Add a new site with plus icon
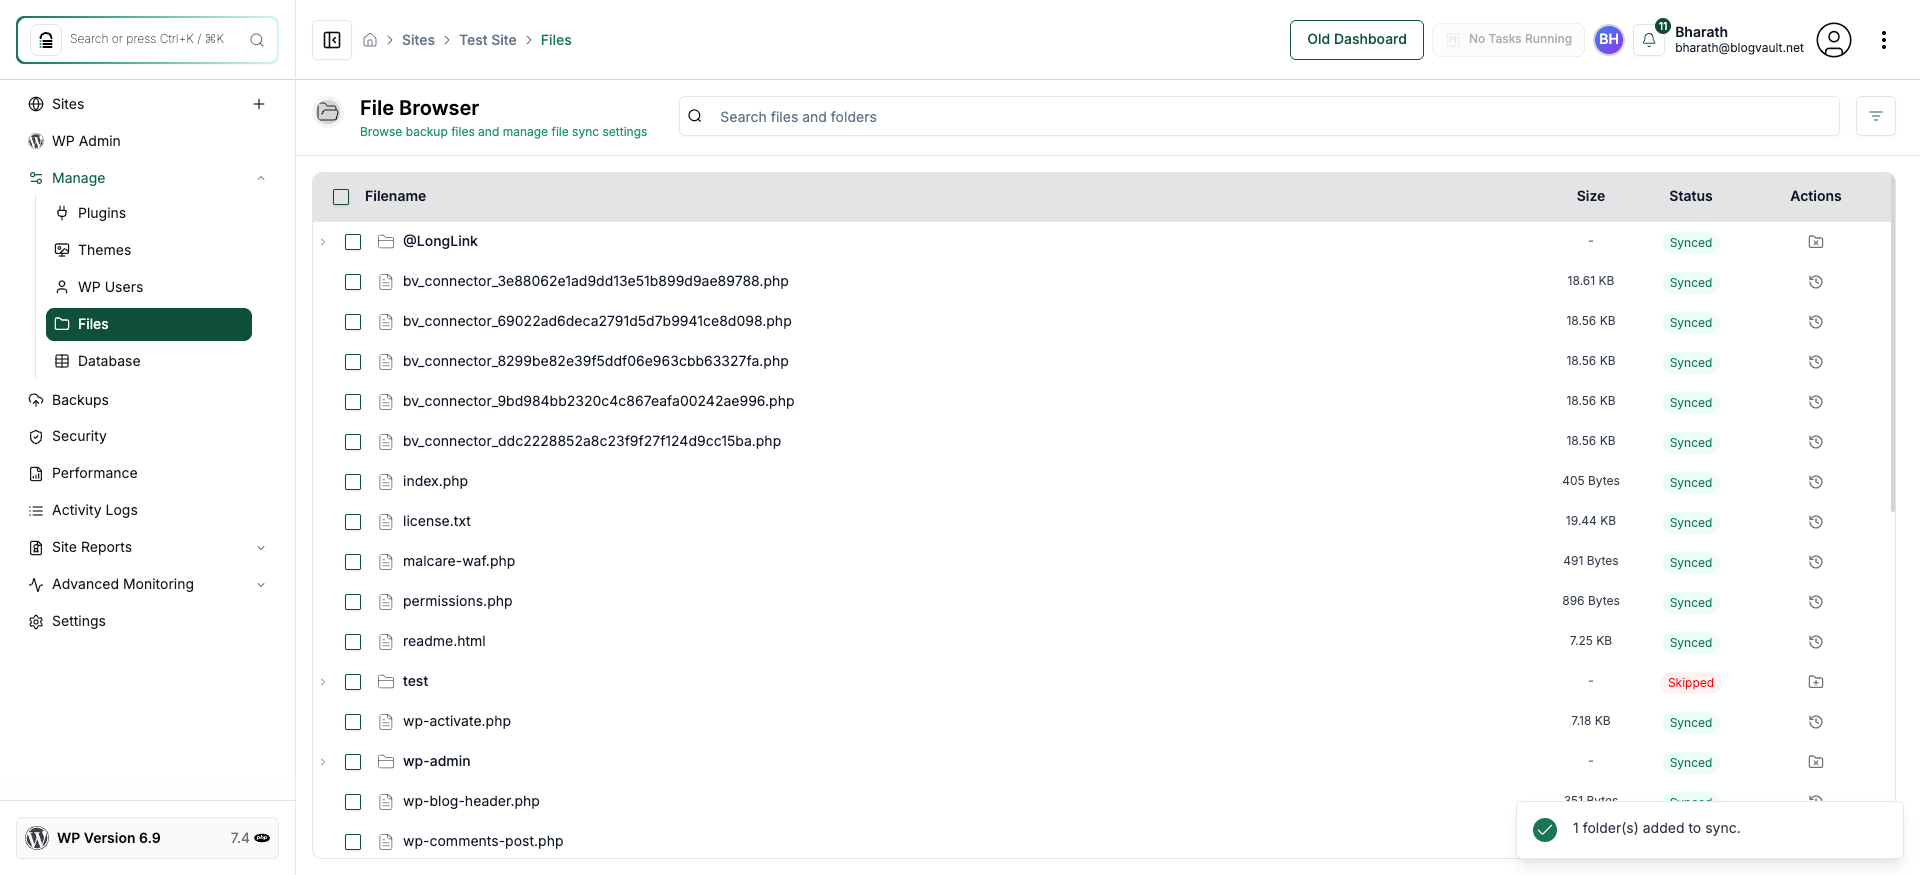Image resolution: width=1920 pixels, height=875 pixels. click(259, 104)
